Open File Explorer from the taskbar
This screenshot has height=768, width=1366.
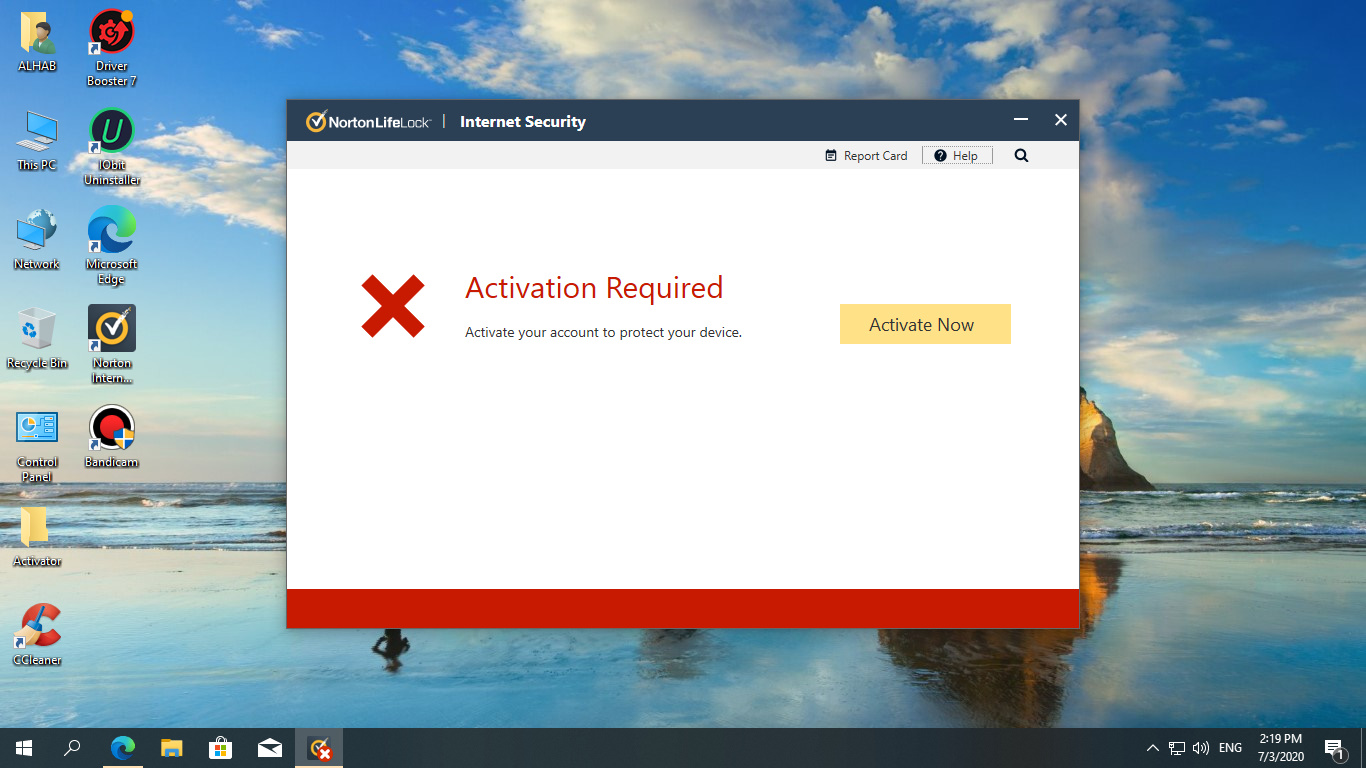click(172, 748)
